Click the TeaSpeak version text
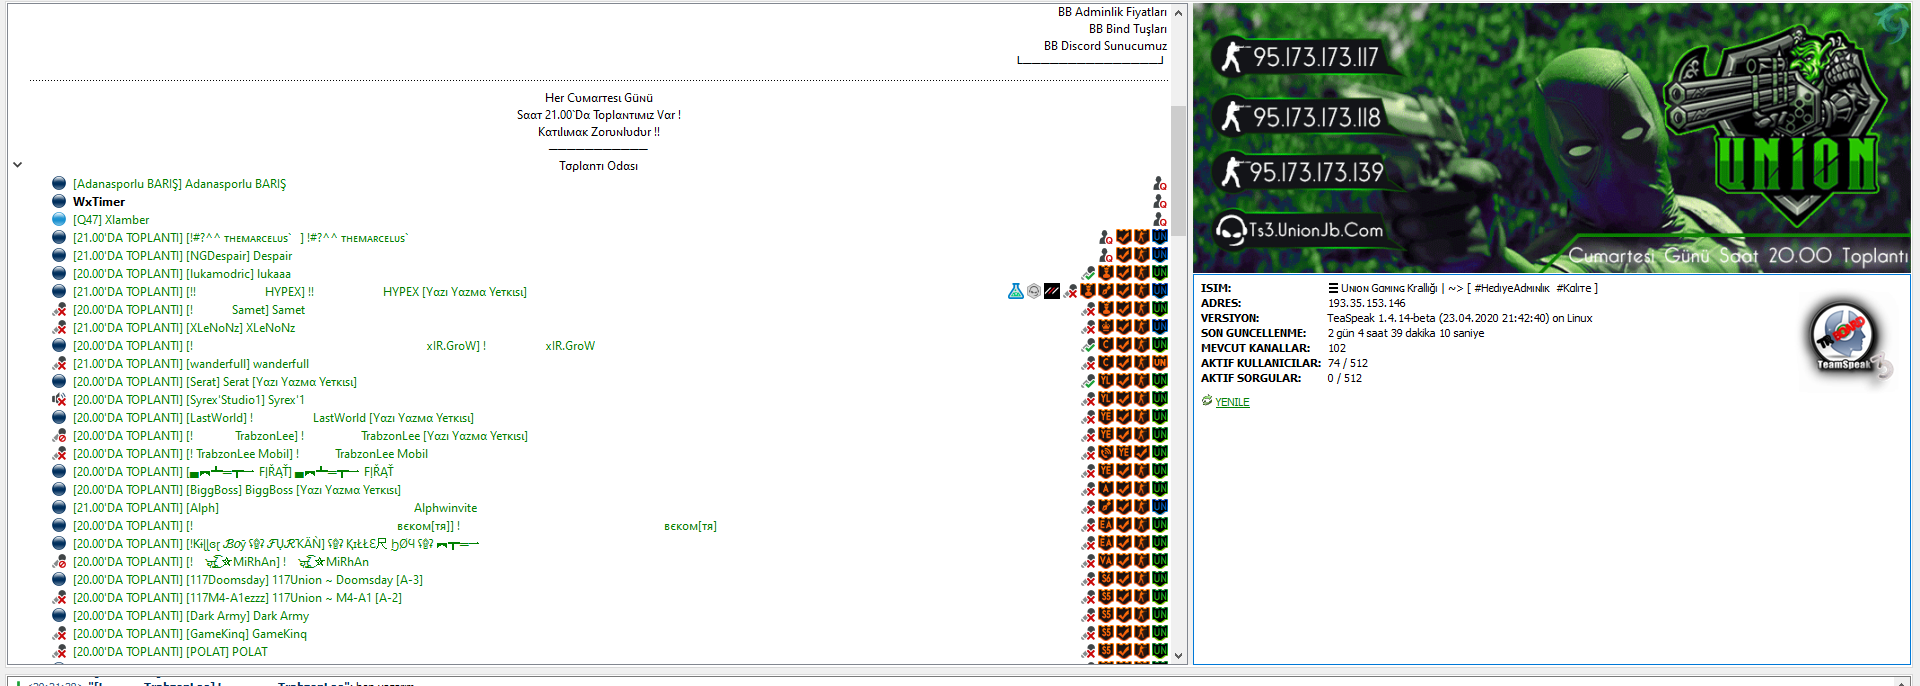 1459,318
